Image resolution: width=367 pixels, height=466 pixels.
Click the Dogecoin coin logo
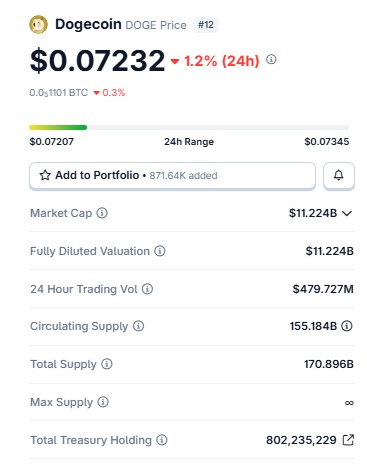point(38,25)
